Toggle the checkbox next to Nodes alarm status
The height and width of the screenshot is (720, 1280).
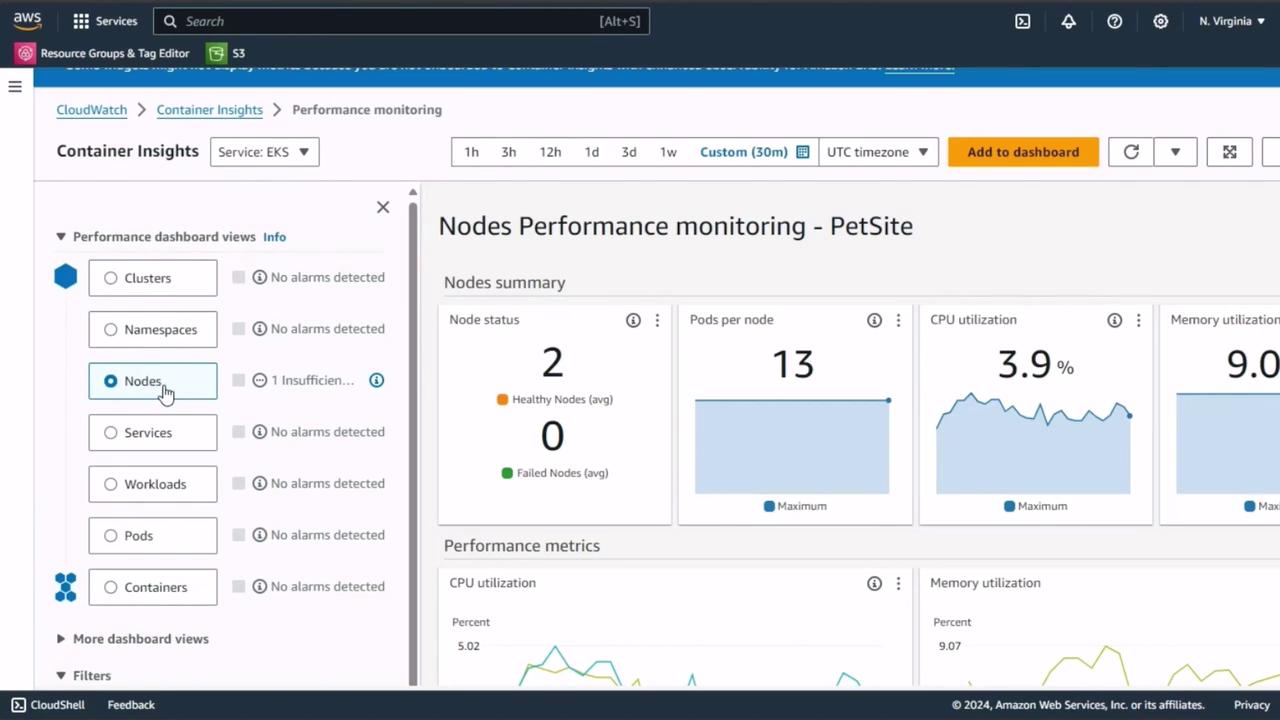tap(238, 380)
